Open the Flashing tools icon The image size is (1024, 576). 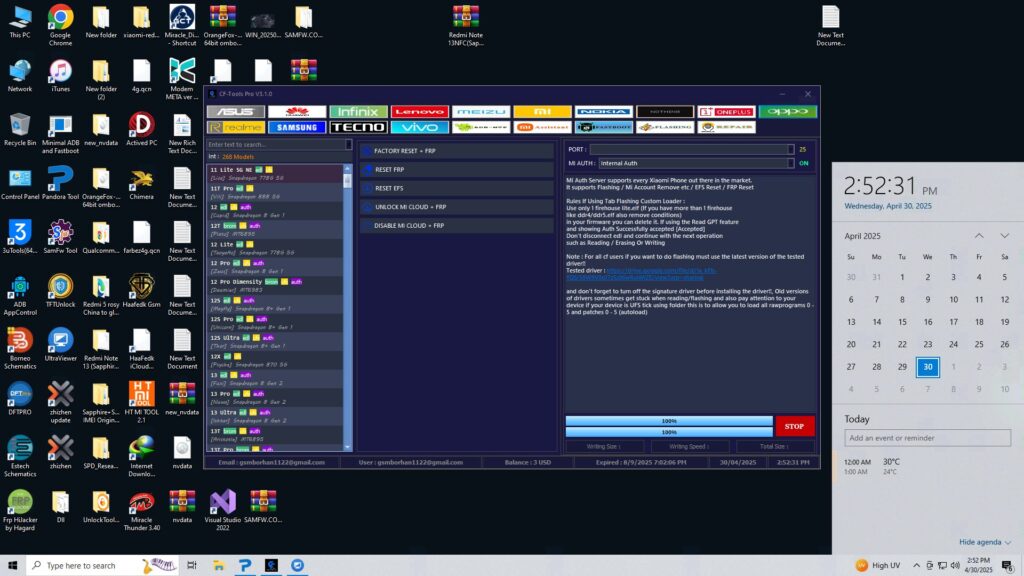click(x=665, y=127)
